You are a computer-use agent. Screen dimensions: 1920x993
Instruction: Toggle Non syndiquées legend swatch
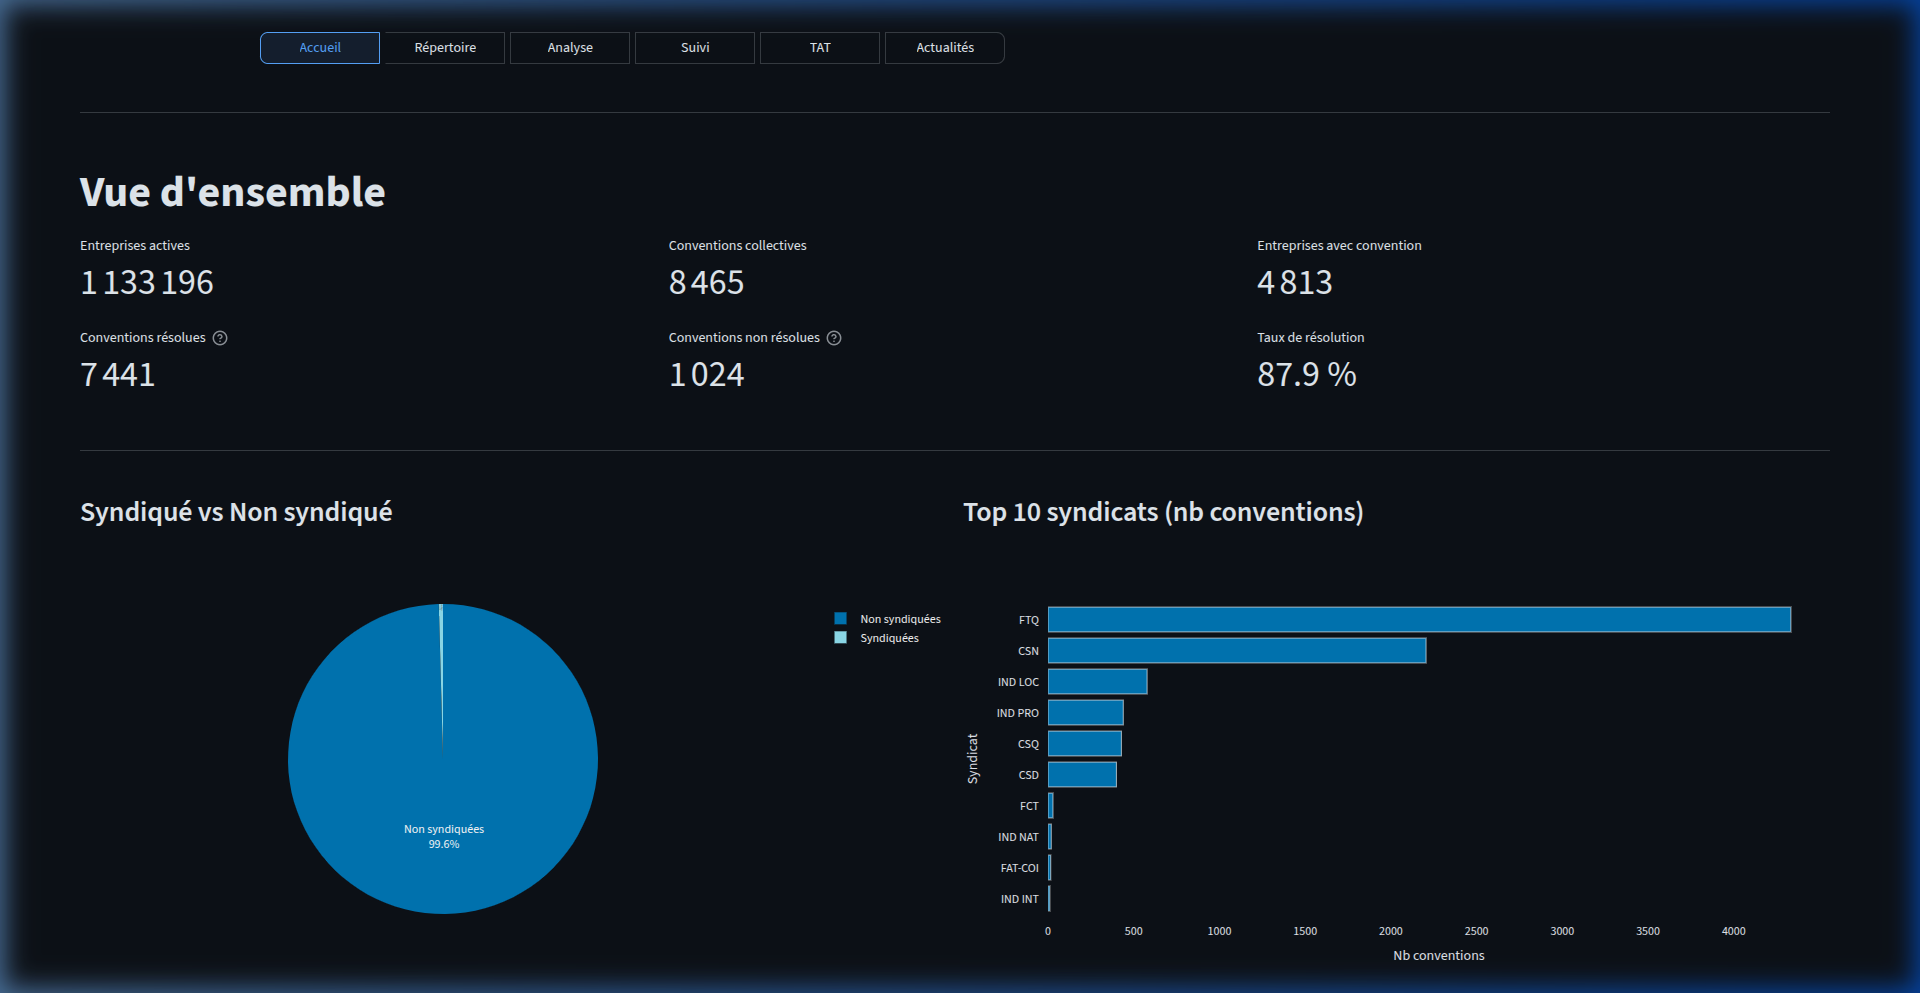841,619
